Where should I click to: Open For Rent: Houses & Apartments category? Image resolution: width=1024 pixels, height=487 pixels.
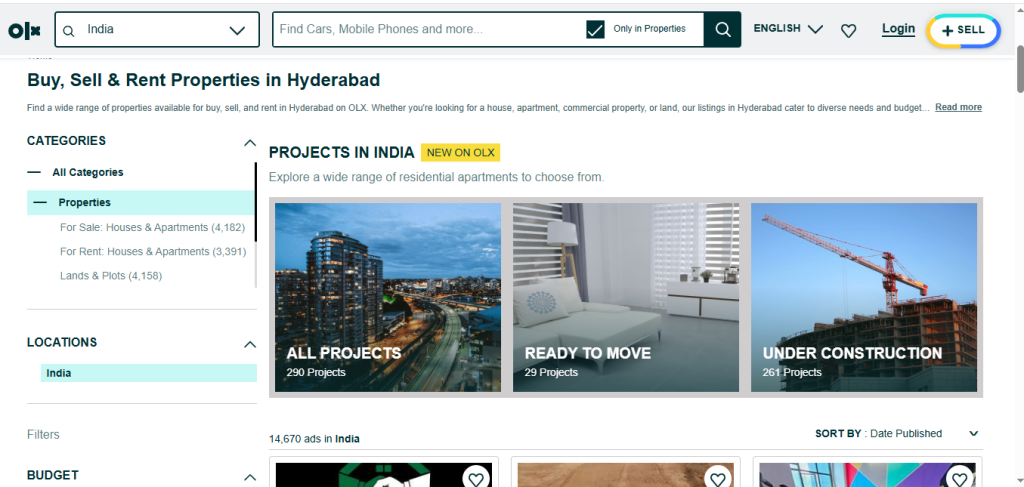[x=153, y=251]
